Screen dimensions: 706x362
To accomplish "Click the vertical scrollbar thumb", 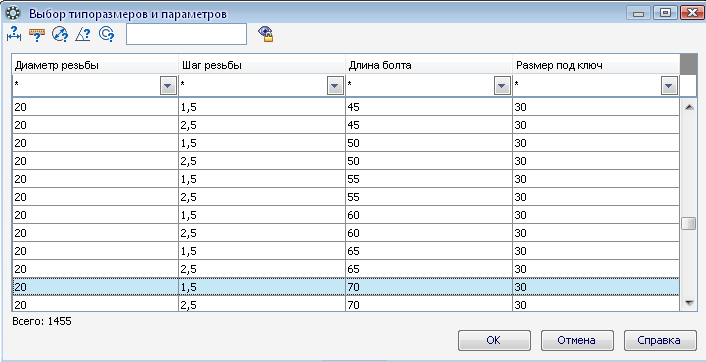I will pyautogui.click(x=688, y=224).
